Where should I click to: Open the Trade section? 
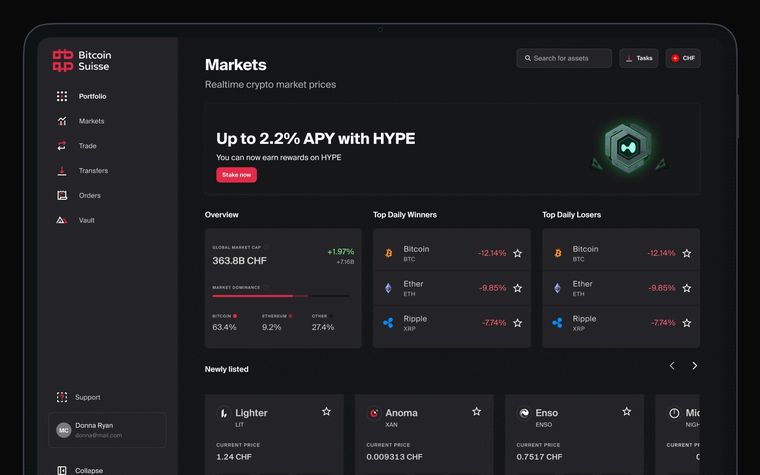click(x=88, y=146)
